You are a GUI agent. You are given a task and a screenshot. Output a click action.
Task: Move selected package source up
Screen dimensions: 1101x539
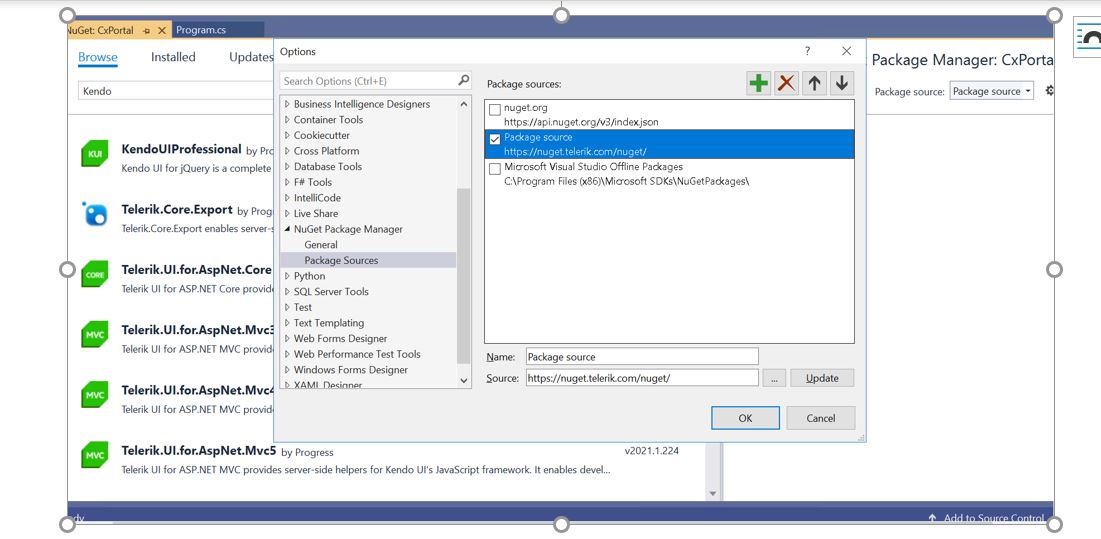(x=814, y=84)
